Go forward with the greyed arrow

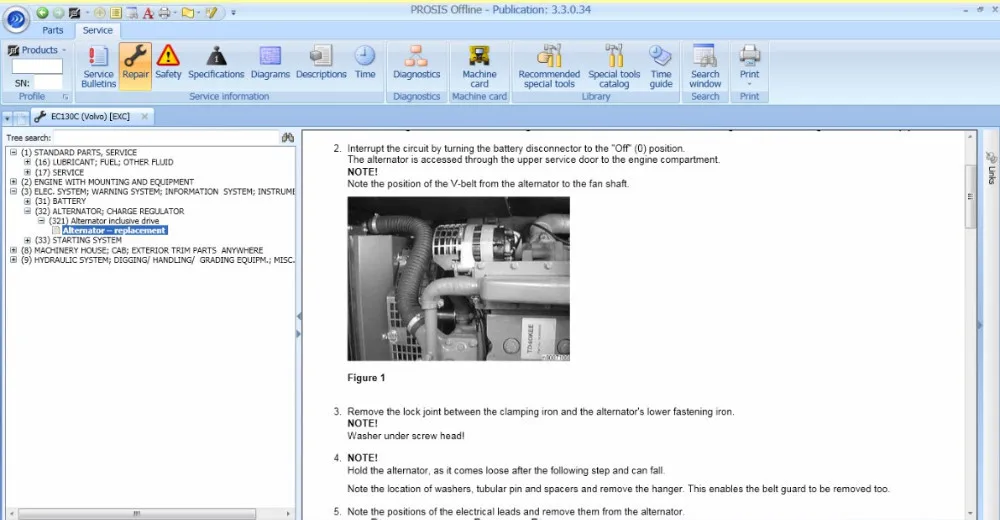click(x=58, y=13)
